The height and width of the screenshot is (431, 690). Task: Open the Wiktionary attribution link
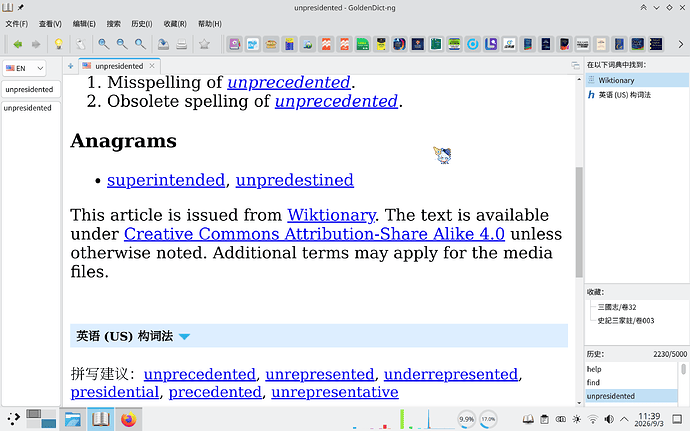[x=331, y=215]
